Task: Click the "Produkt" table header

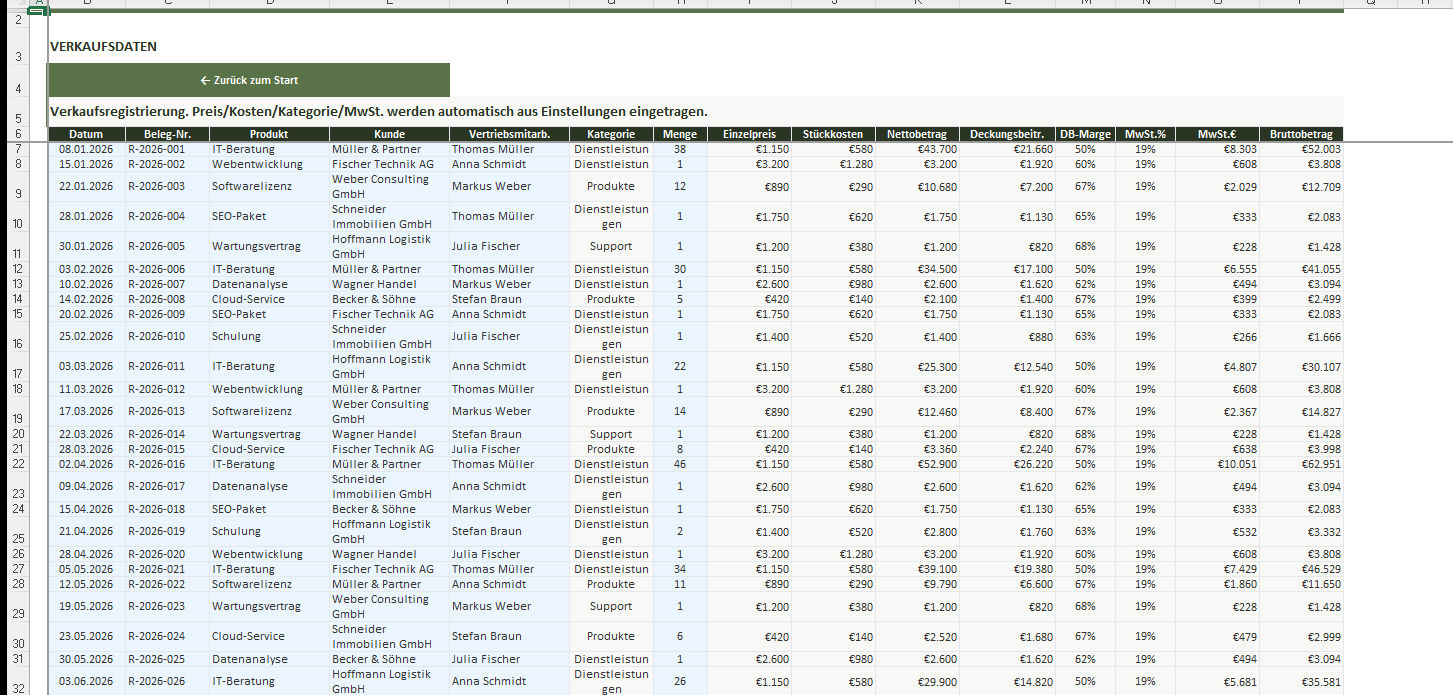Action: click(269, 134)
